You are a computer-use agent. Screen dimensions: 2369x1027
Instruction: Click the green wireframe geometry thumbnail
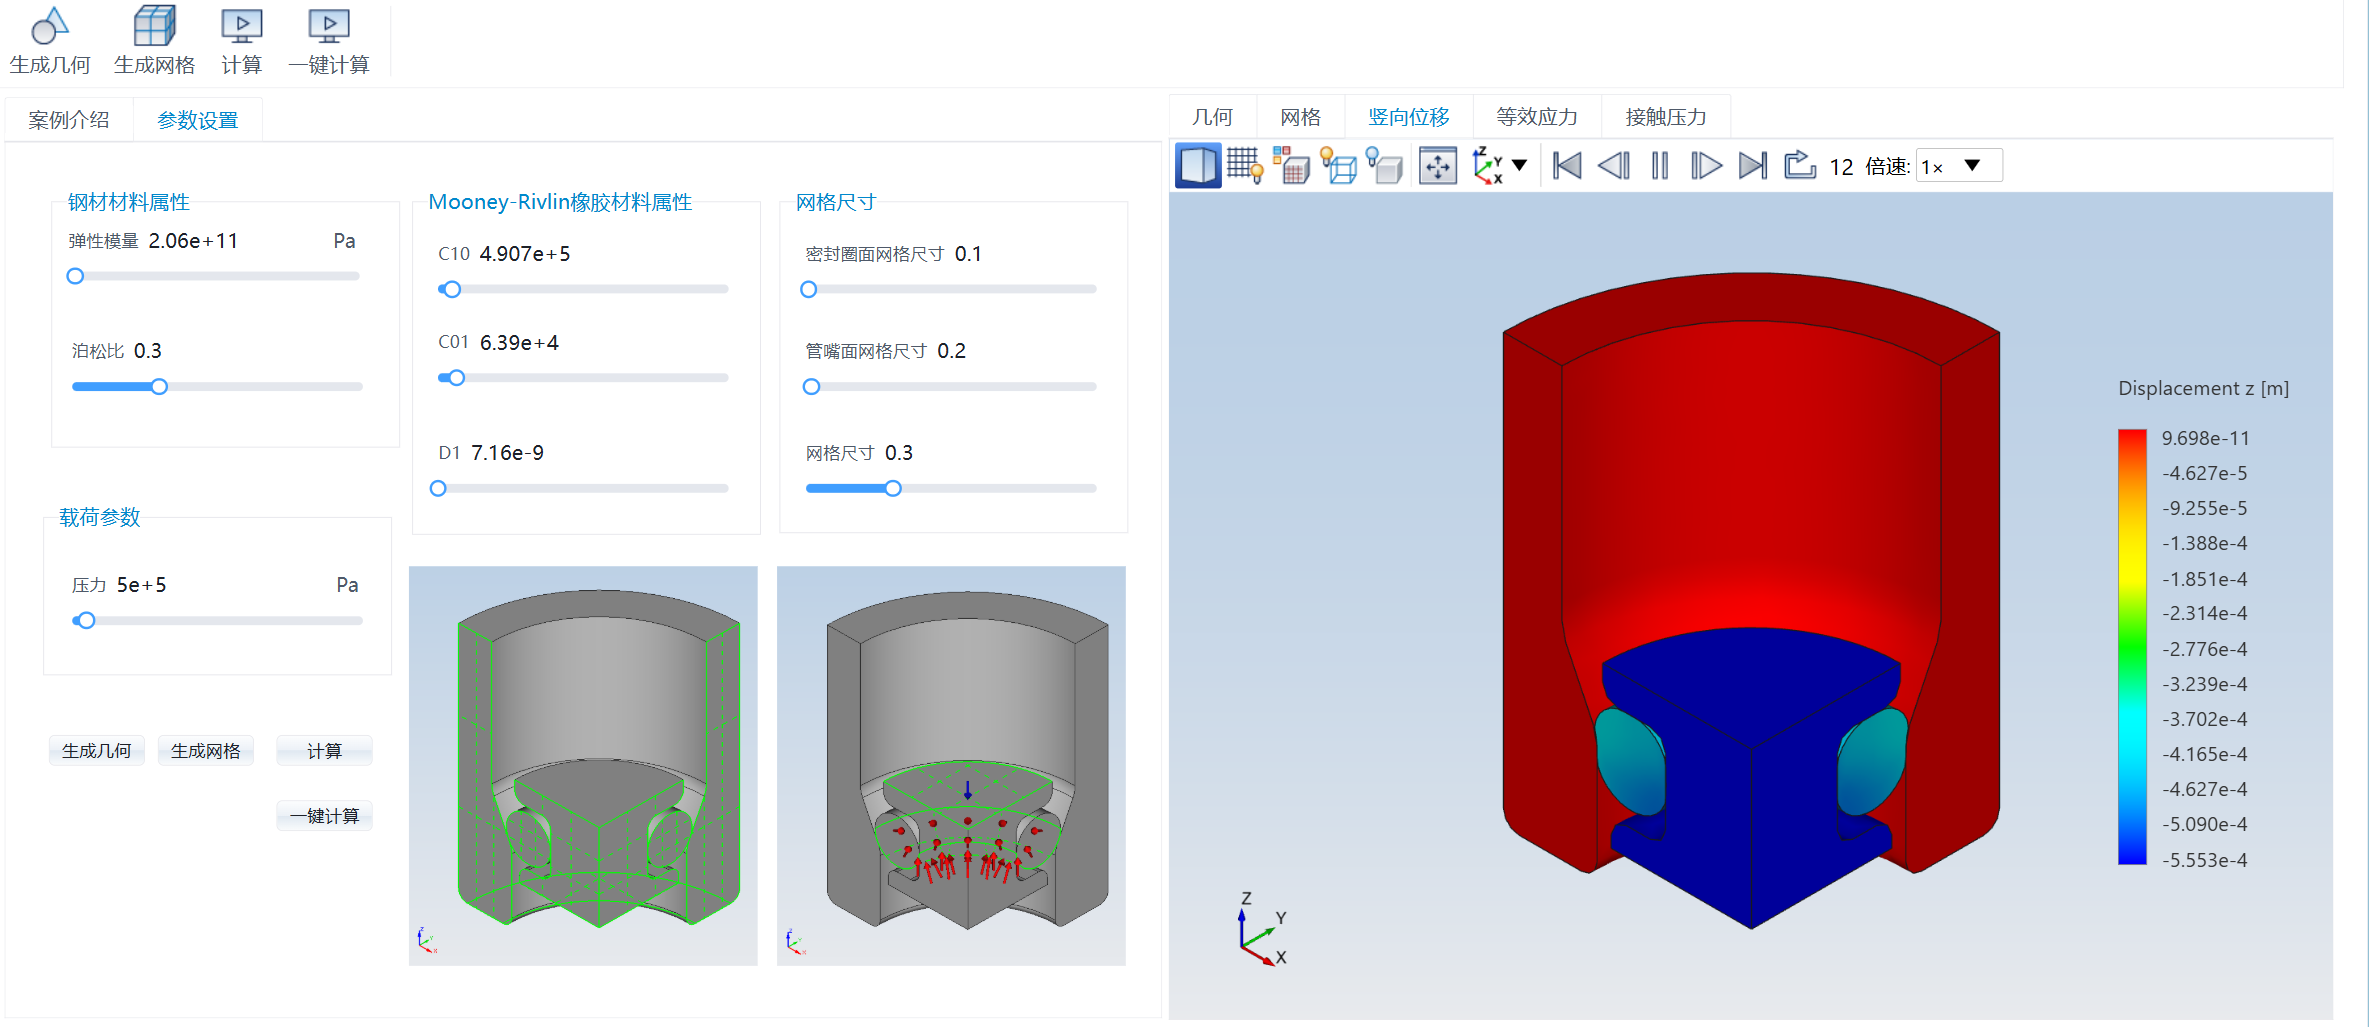(583, 766)
